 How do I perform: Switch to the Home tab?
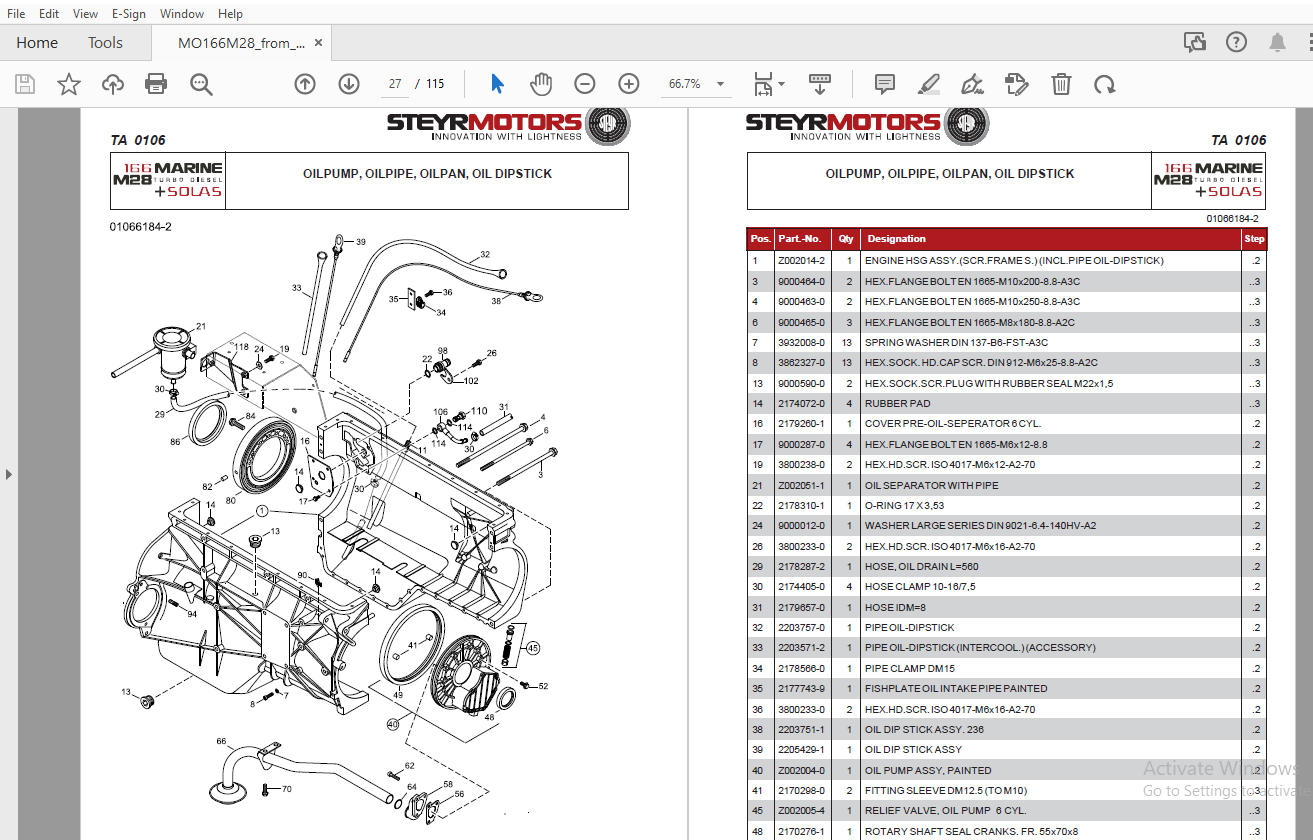point(37,43)
